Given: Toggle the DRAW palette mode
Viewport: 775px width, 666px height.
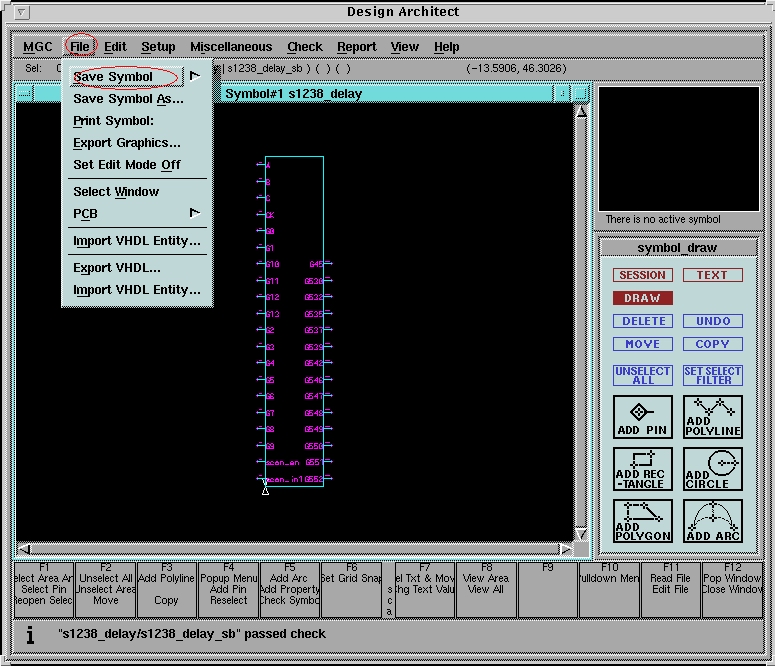Looking at the screenshot, I should coord(642,298).
